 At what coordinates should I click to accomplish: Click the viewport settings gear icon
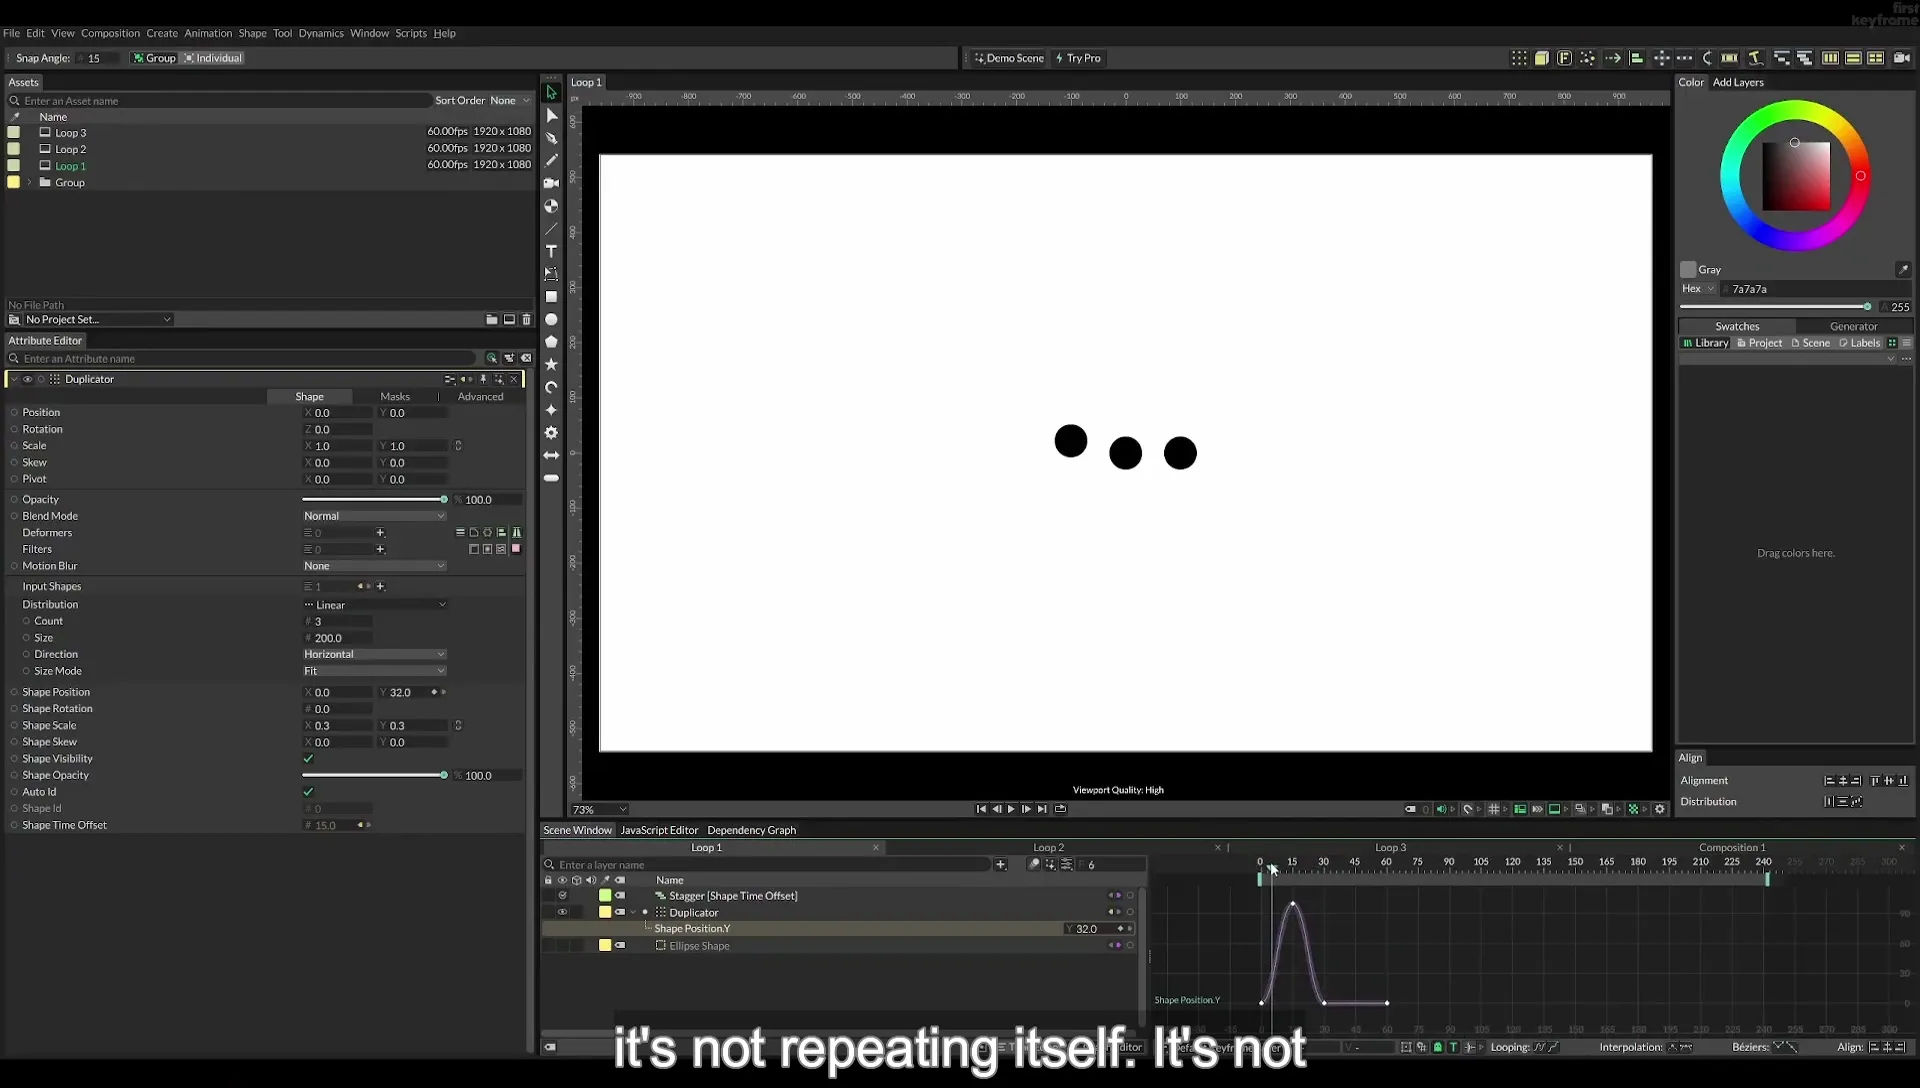click(x=1660, y=810)
